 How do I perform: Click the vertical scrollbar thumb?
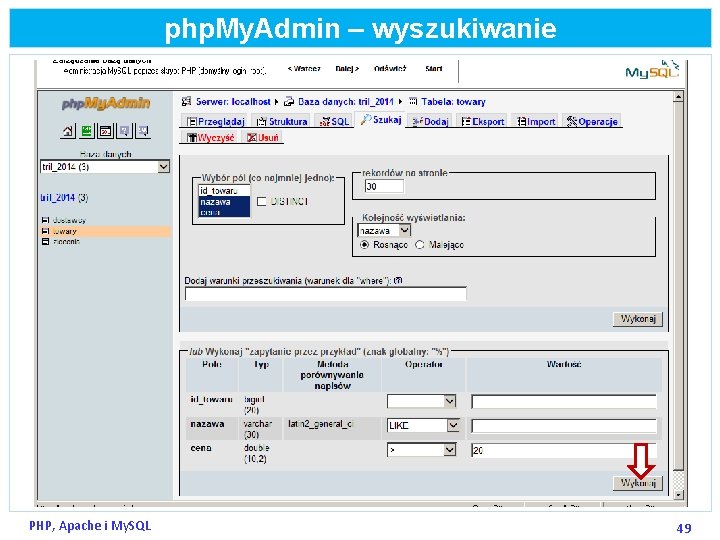pyautogui.click(x=678, y=286)
